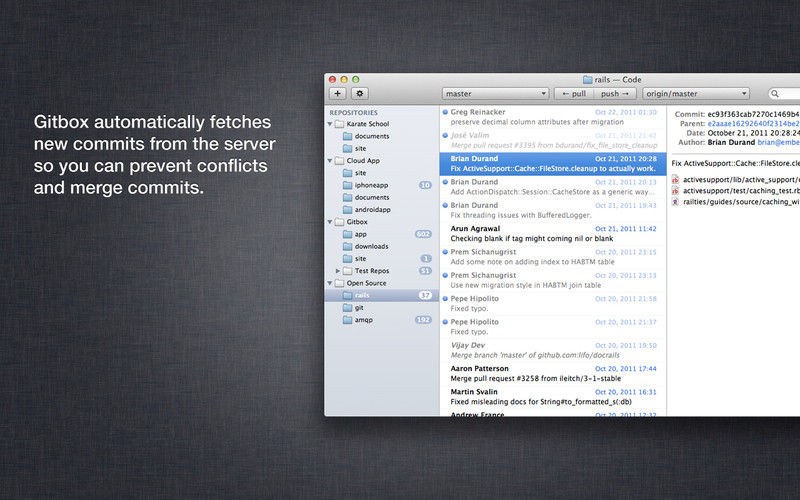The height and width of the screenshot is (500, 800).
Task: Select the git repository
Action: [382, 308]
